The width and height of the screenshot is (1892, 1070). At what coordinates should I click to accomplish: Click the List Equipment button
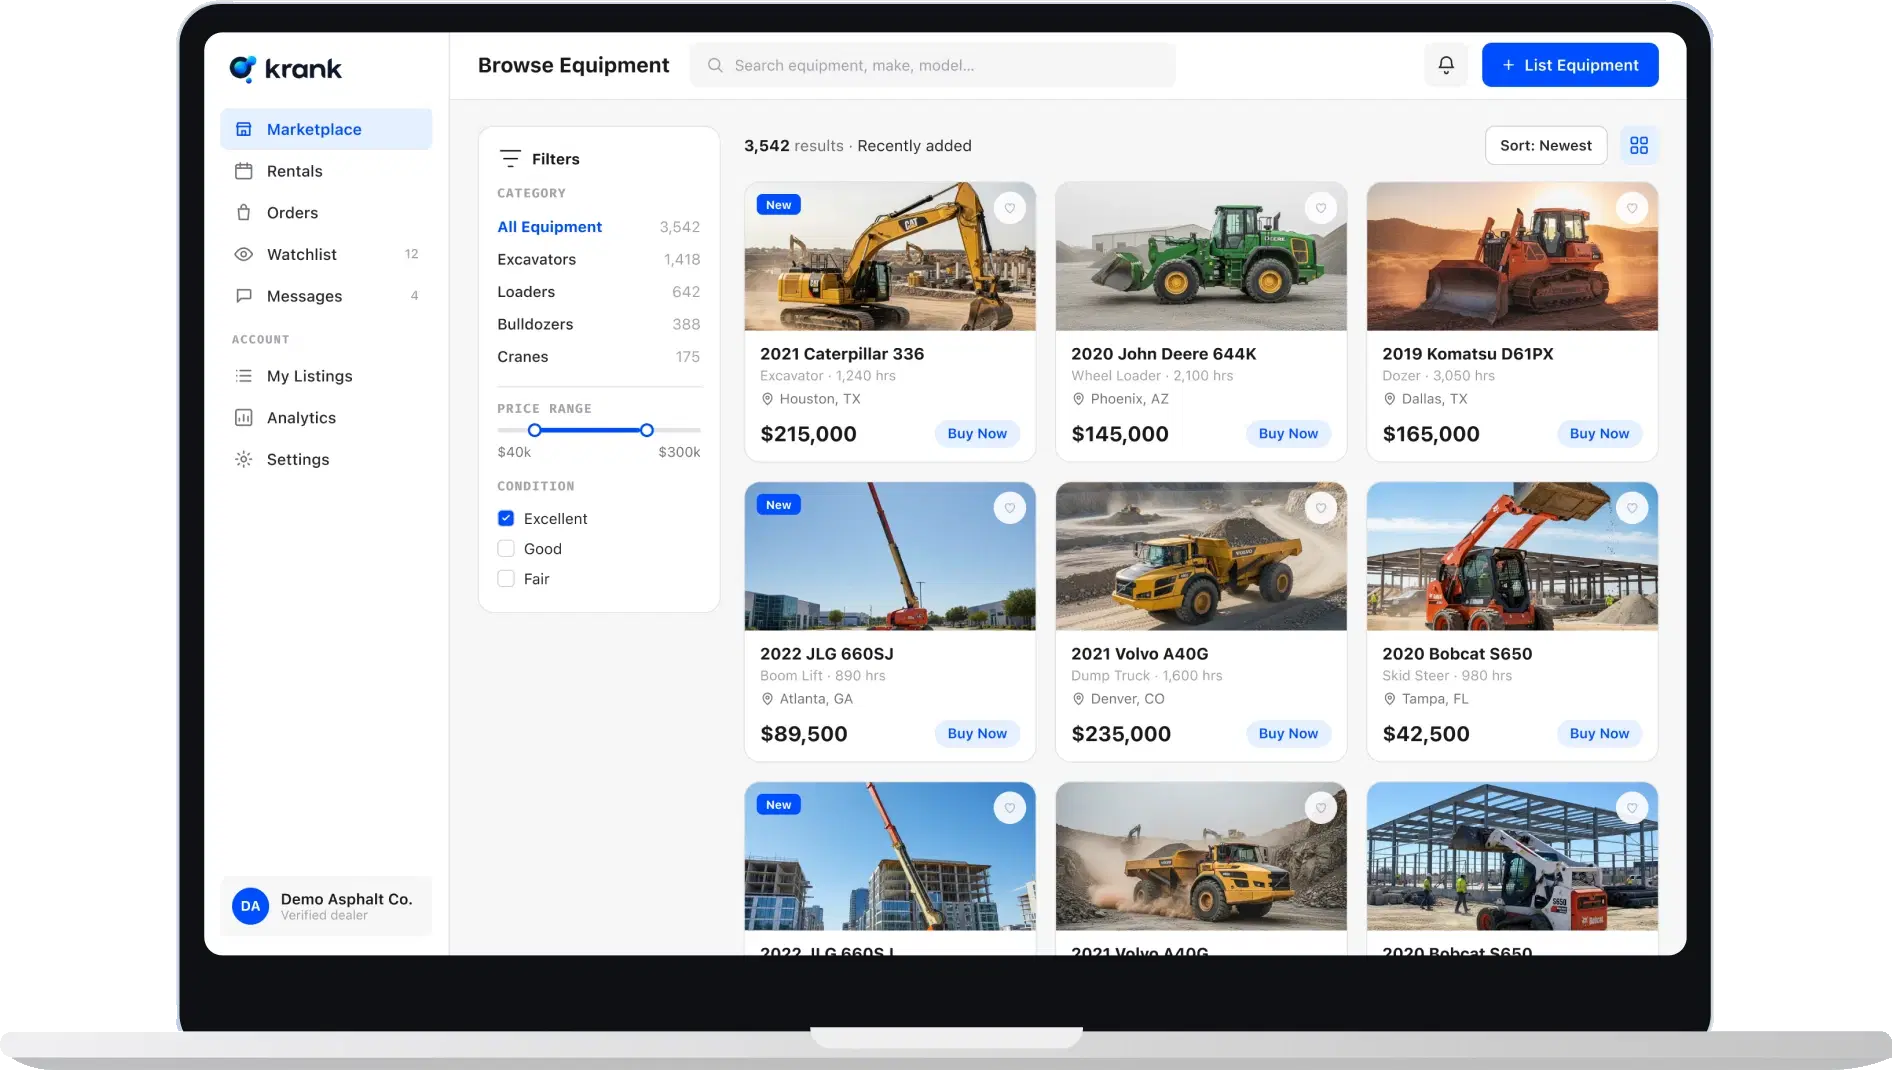tap(1570, 65)
